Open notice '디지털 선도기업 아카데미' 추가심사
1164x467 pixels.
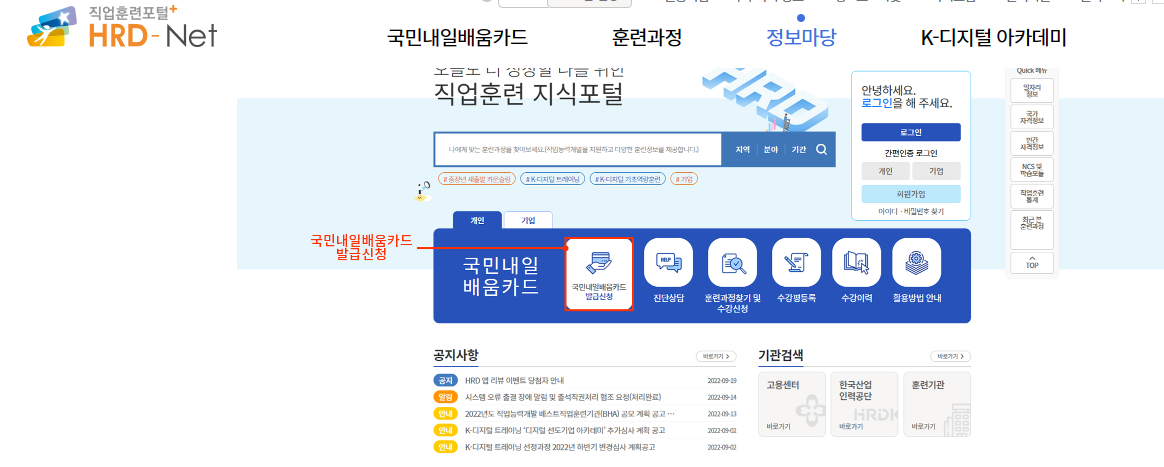[x=565, y=431]
